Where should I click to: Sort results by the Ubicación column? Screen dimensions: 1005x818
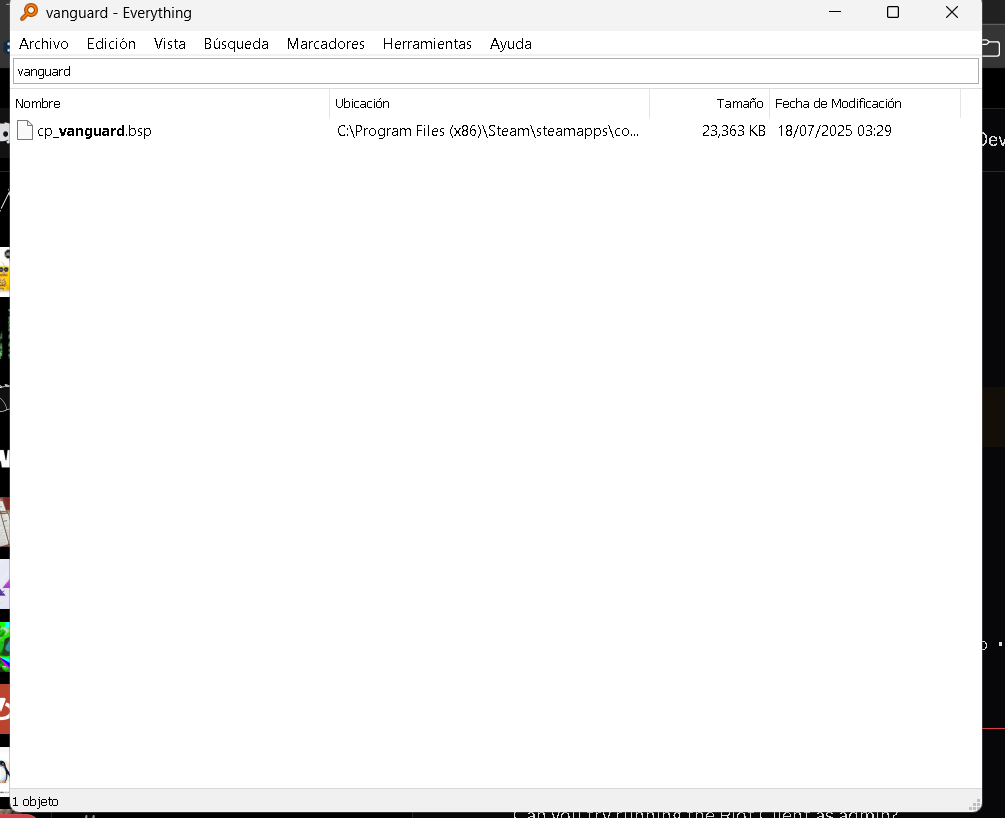coord(490,103)
